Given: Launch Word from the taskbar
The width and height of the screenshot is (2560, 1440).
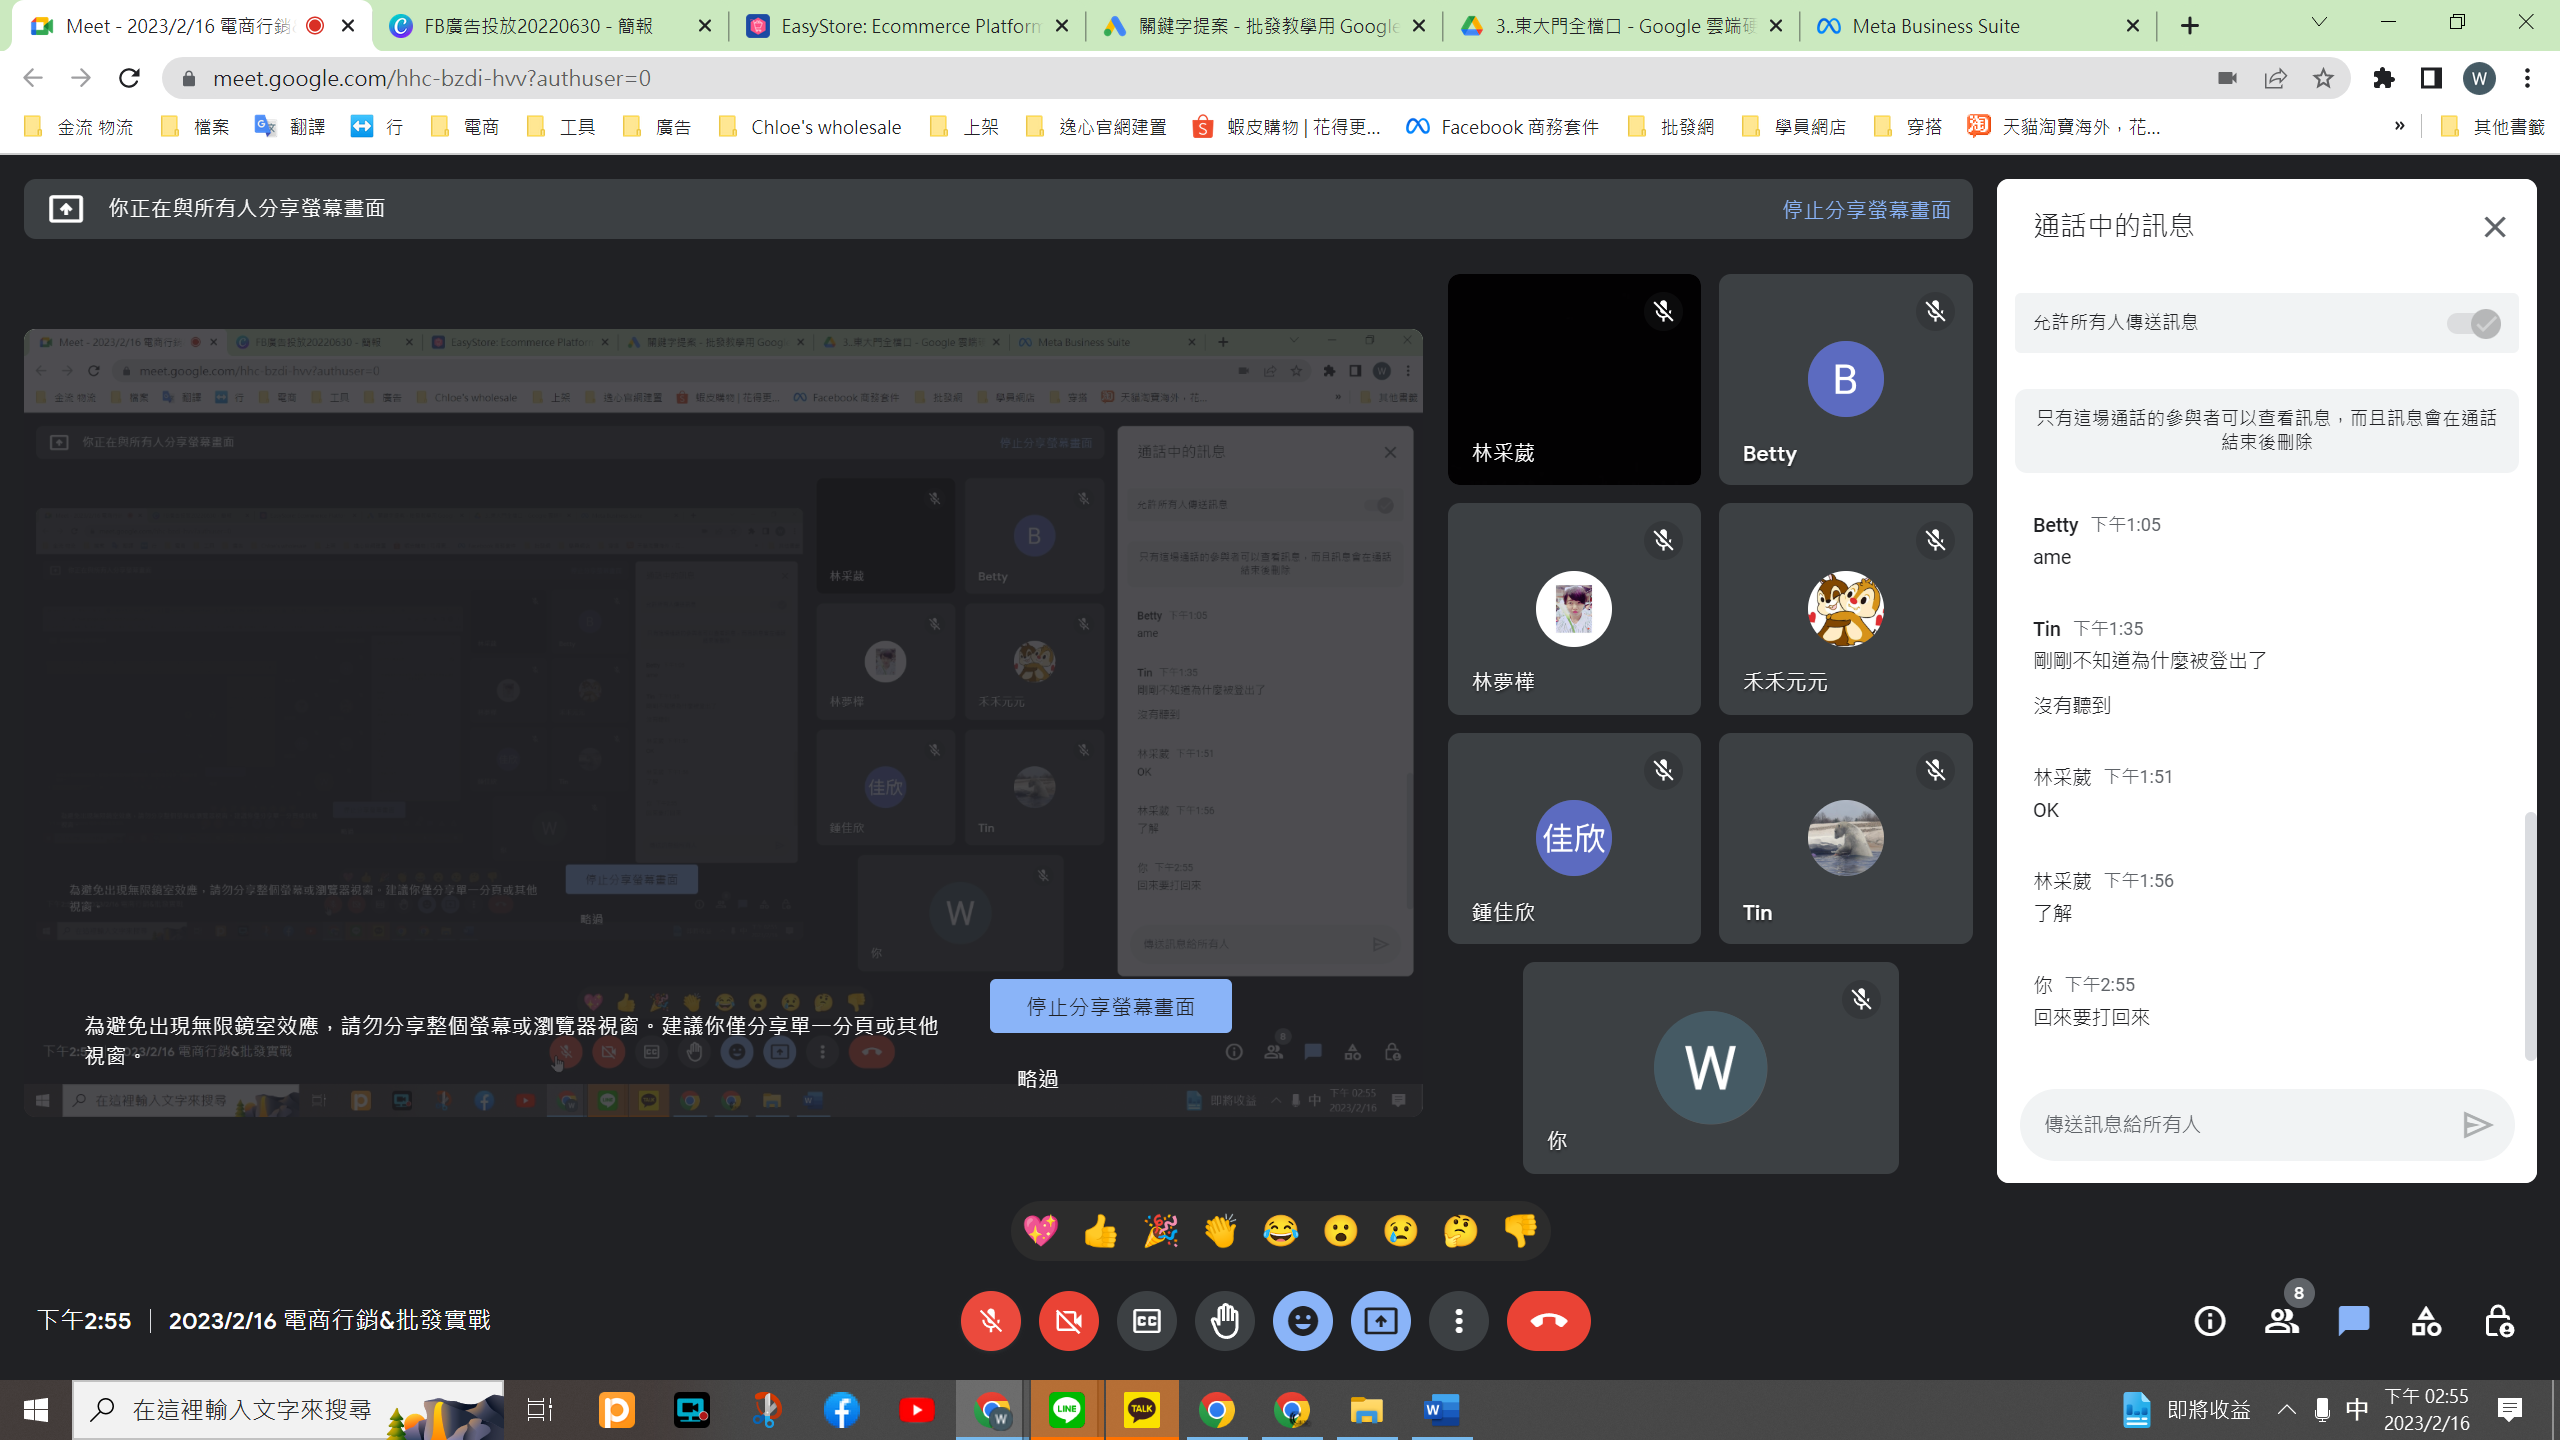Looking at the screenshot, I should [x=1442, y=1410].
